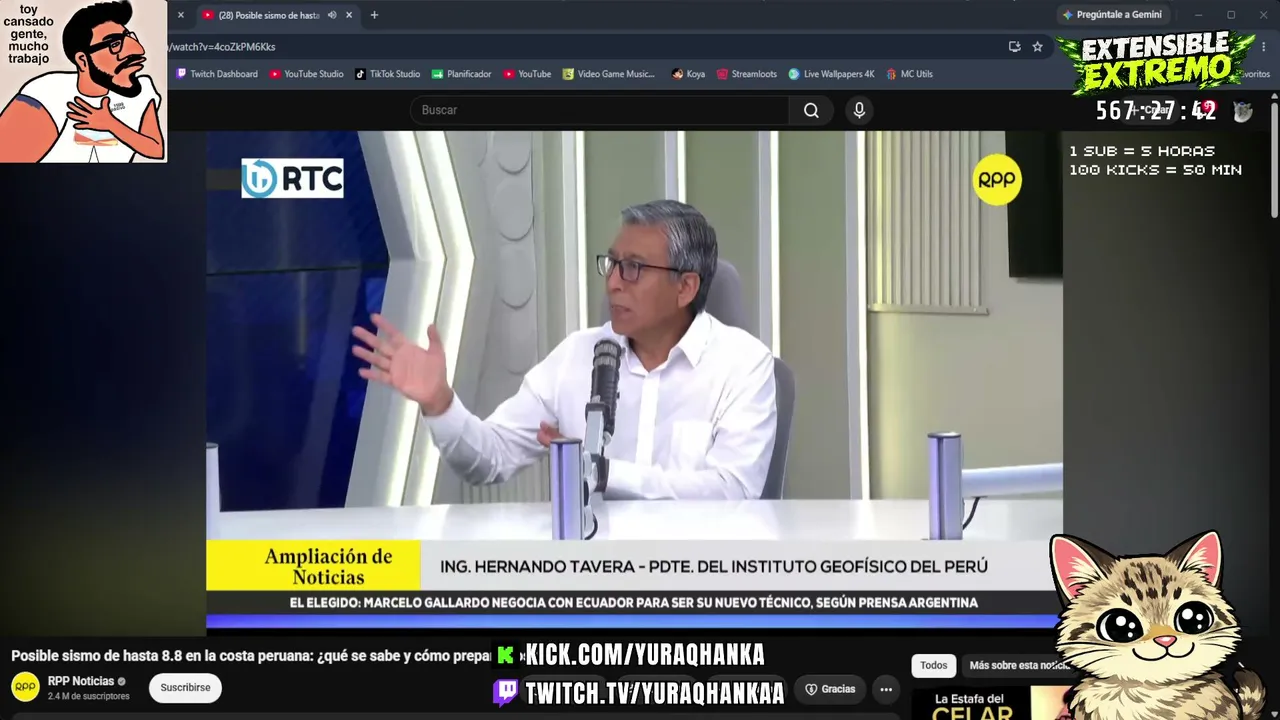This screenshot has height=720, width=1280.
Task: Click the YouTube search magnifier button
Action: click(811, 110)
